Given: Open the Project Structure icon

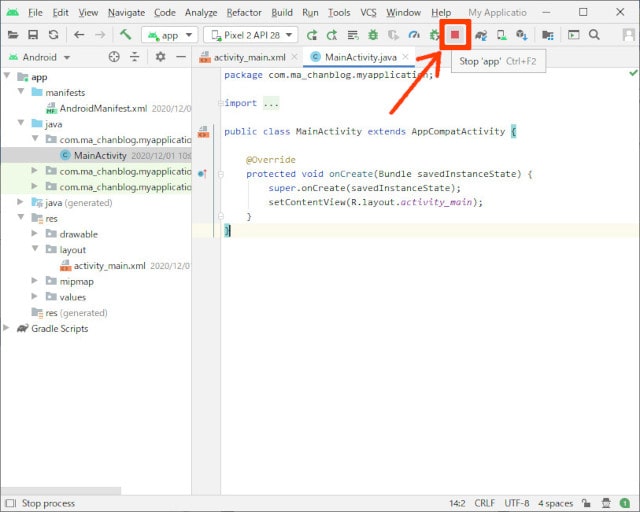Looking at the screenshot, I should pos(547,36).
